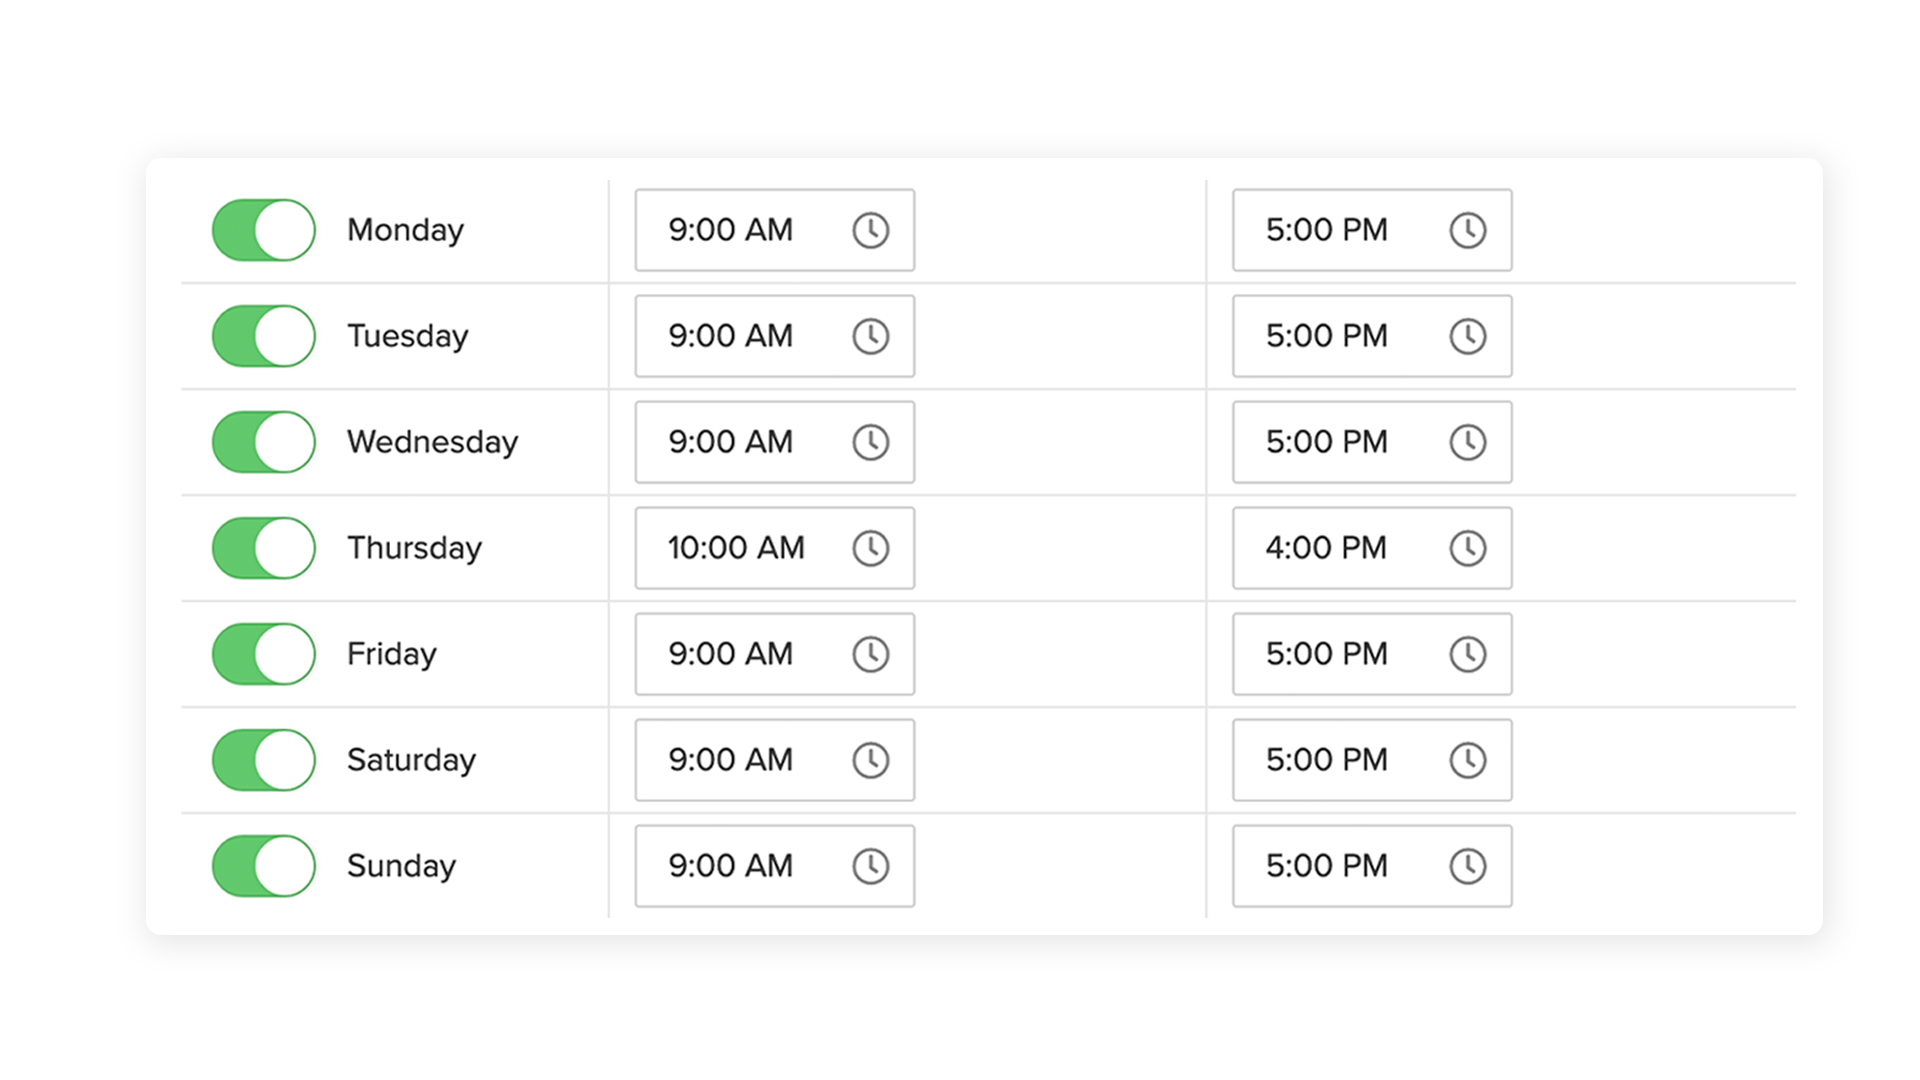
Task: Click the clock icon beside Thursday's 10:00 AM
Action: [870, 548]
